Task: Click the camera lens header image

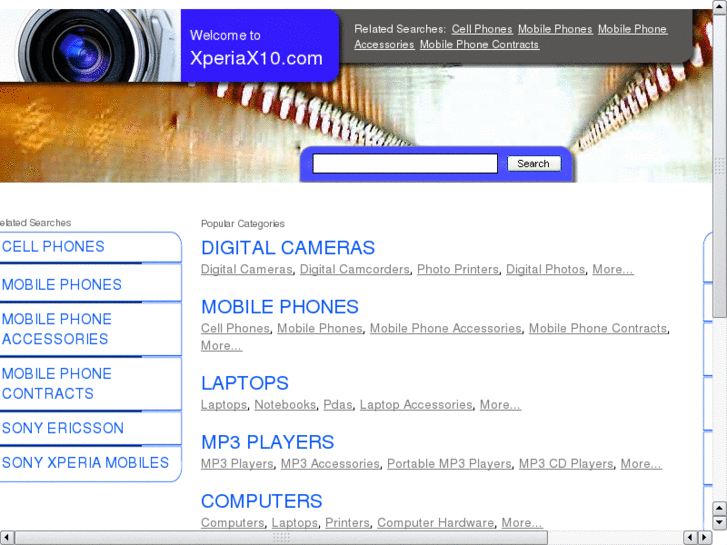Action: pos(90,45)
